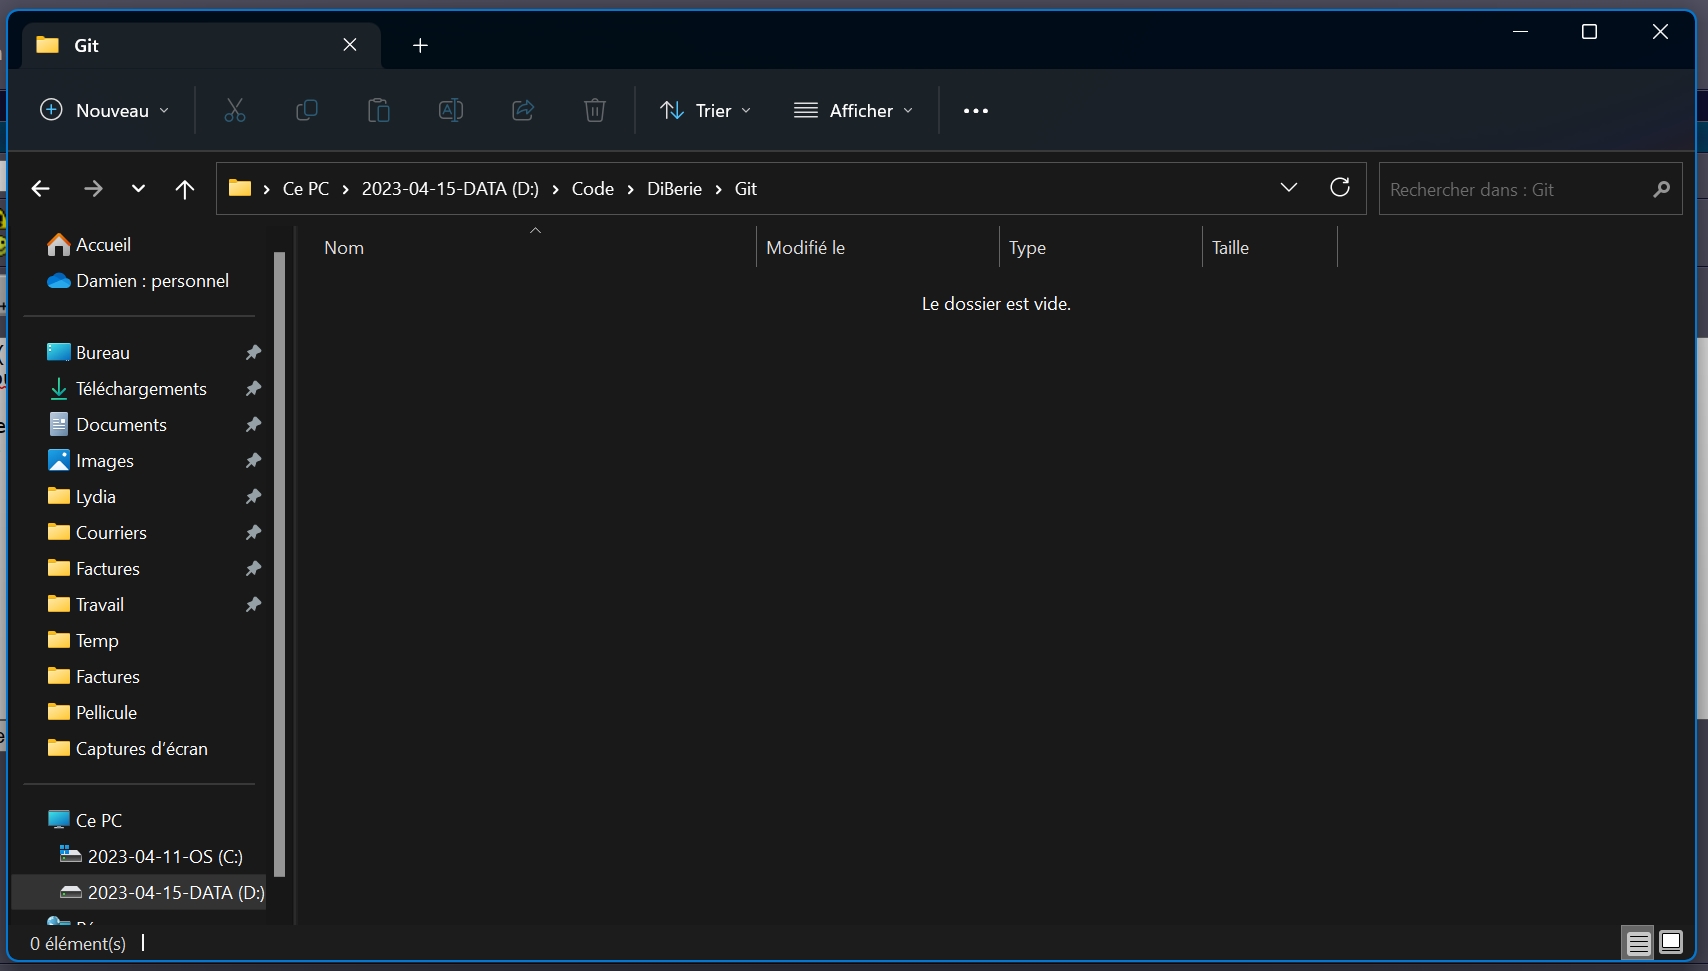Screen dimensions: 1708x971
Task: Click DiBerie in the breadcrumb path
Action: pos(674,189)
